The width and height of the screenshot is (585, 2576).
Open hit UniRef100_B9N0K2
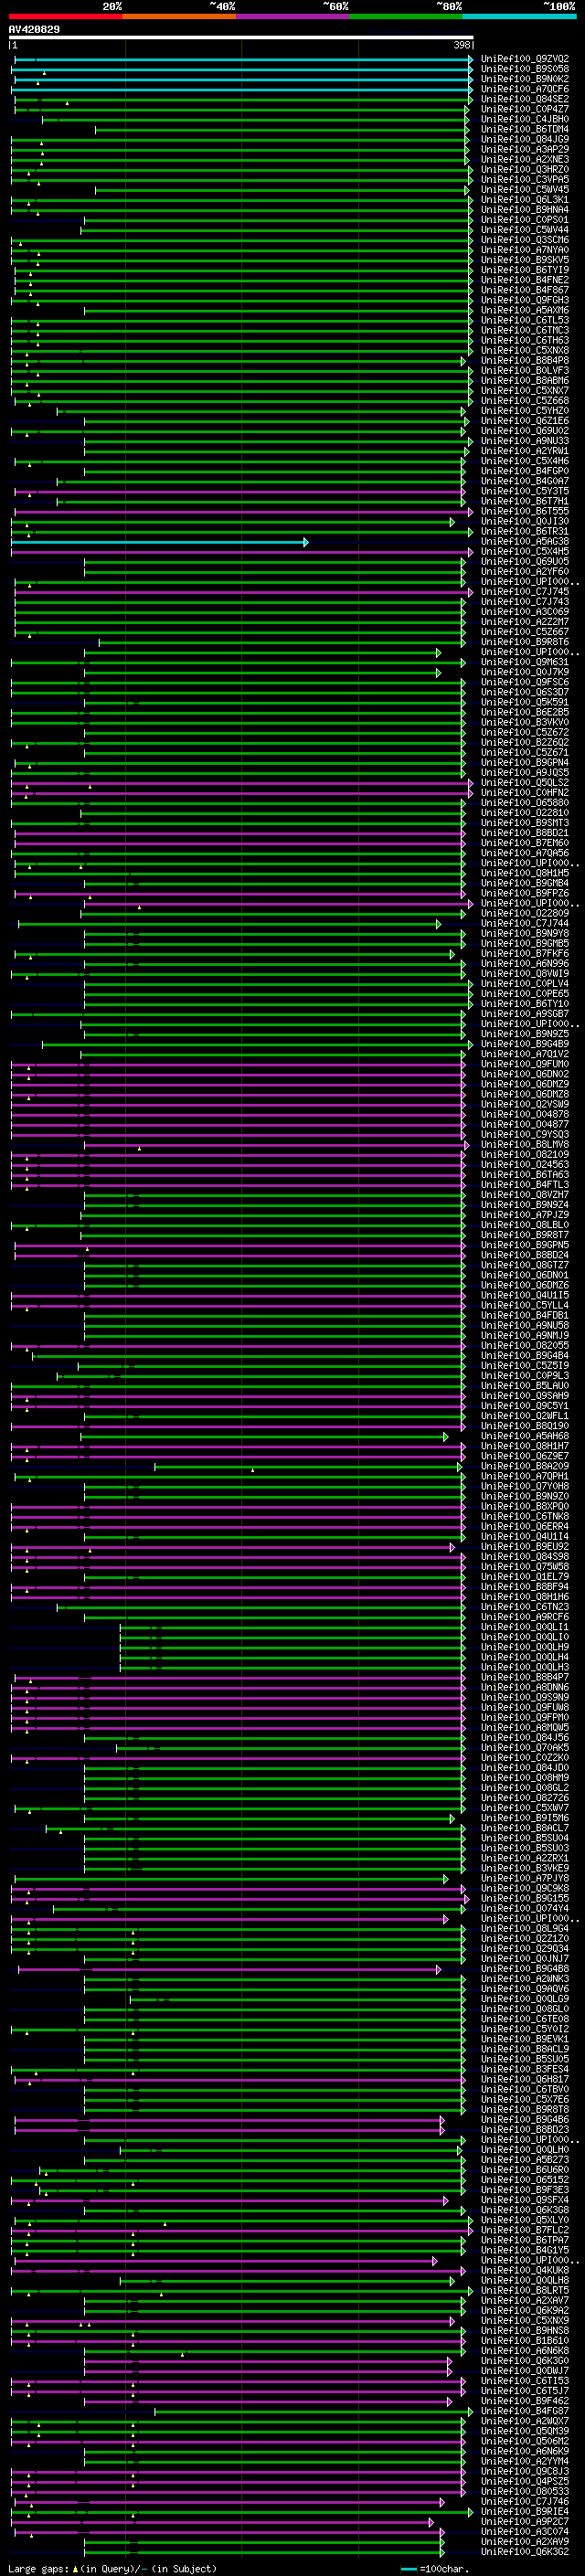pos(525,79)
